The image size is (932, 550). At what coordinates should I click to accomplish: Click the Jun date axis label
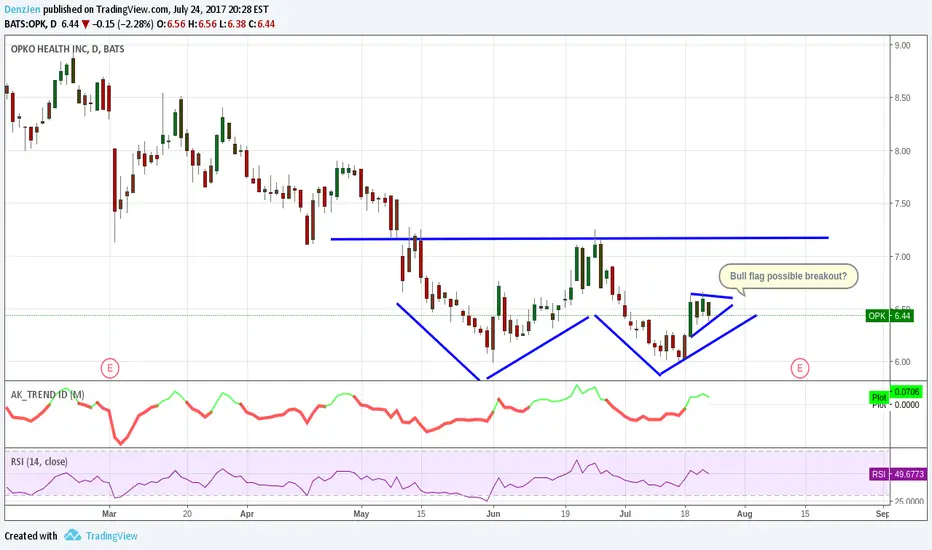(493, 513)
